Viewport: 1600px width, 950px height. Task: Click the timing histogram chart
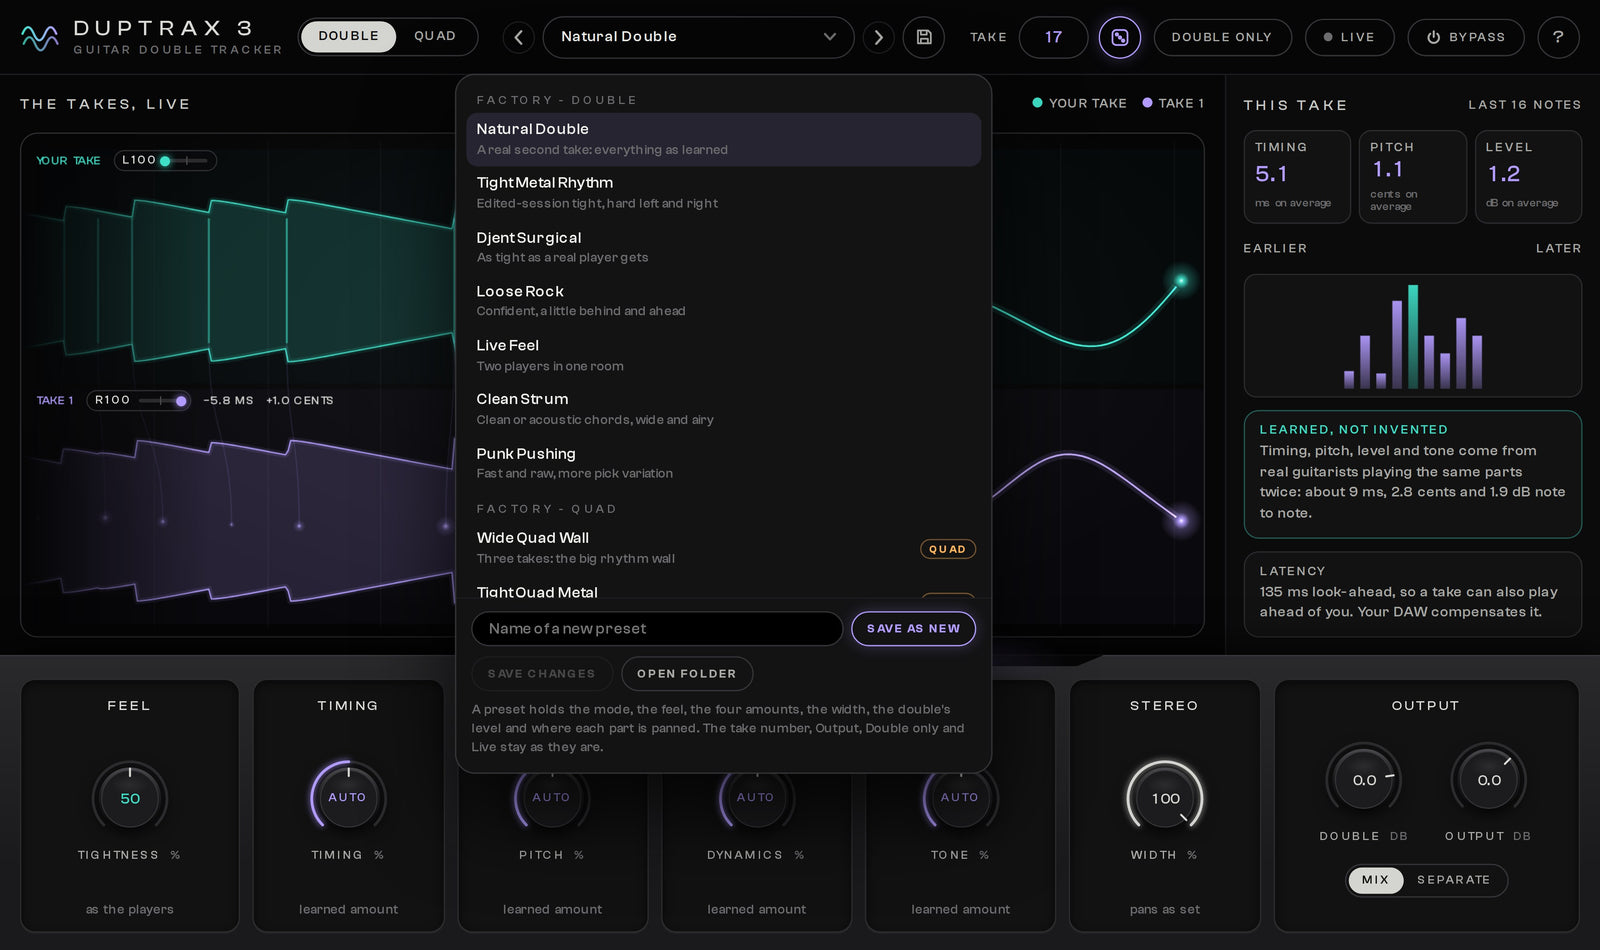(1412, 336)
